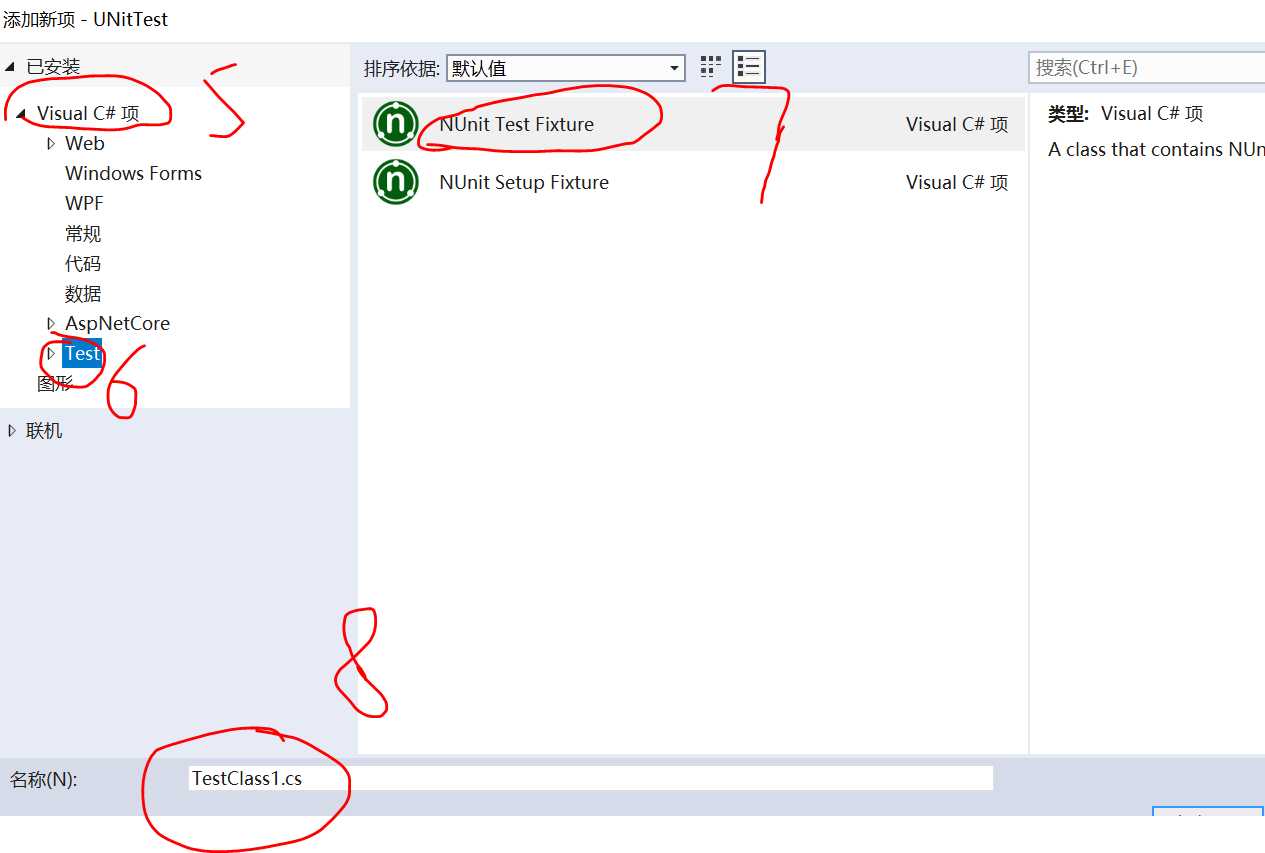Select the 常规 category
The height and width of the screenshot is (853, 1265).
point(83,234)
